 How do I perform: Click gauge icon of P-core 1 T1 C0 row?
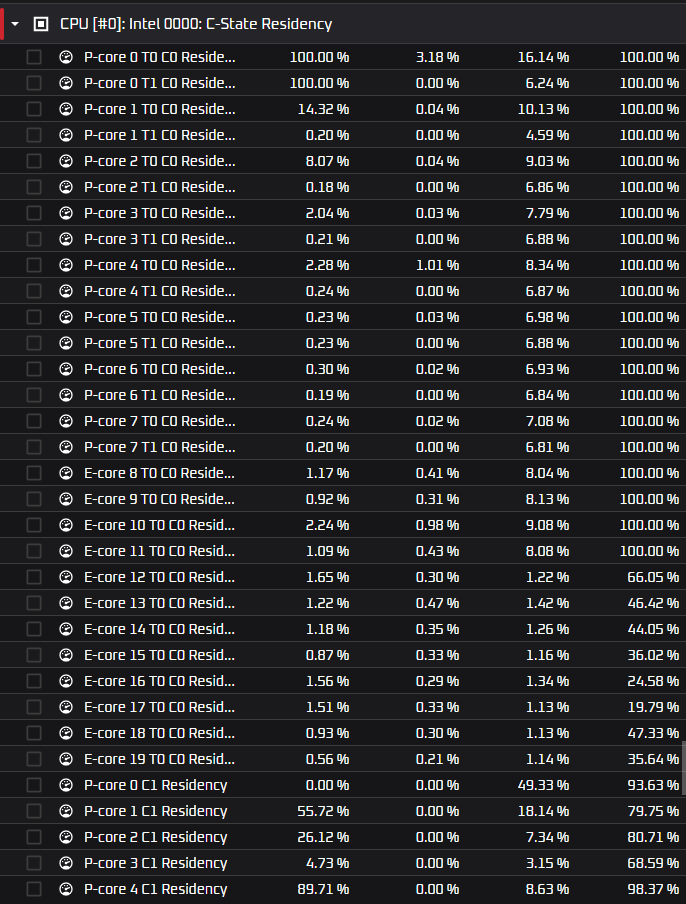click(66, 135)
